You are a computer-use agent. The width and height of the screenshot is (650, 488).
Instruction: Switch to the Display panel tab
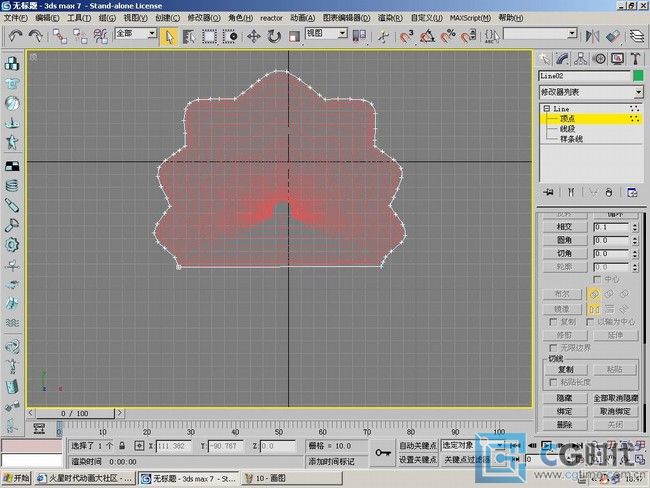pos(618,59)
